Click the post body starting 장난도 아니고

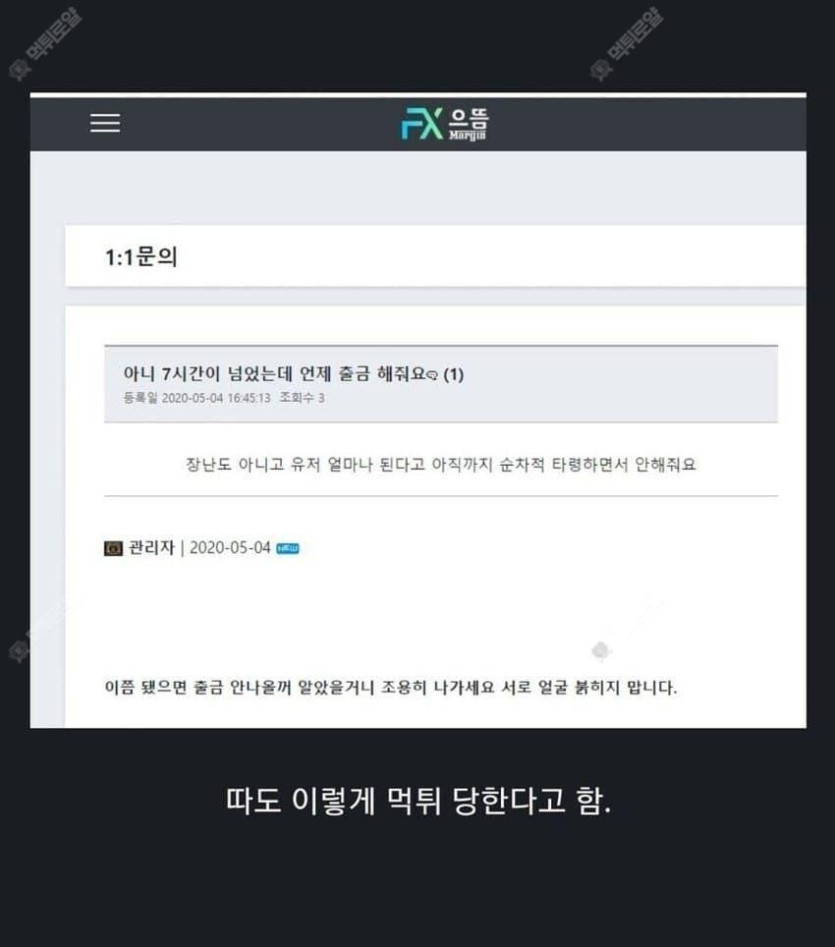[441, 464]
